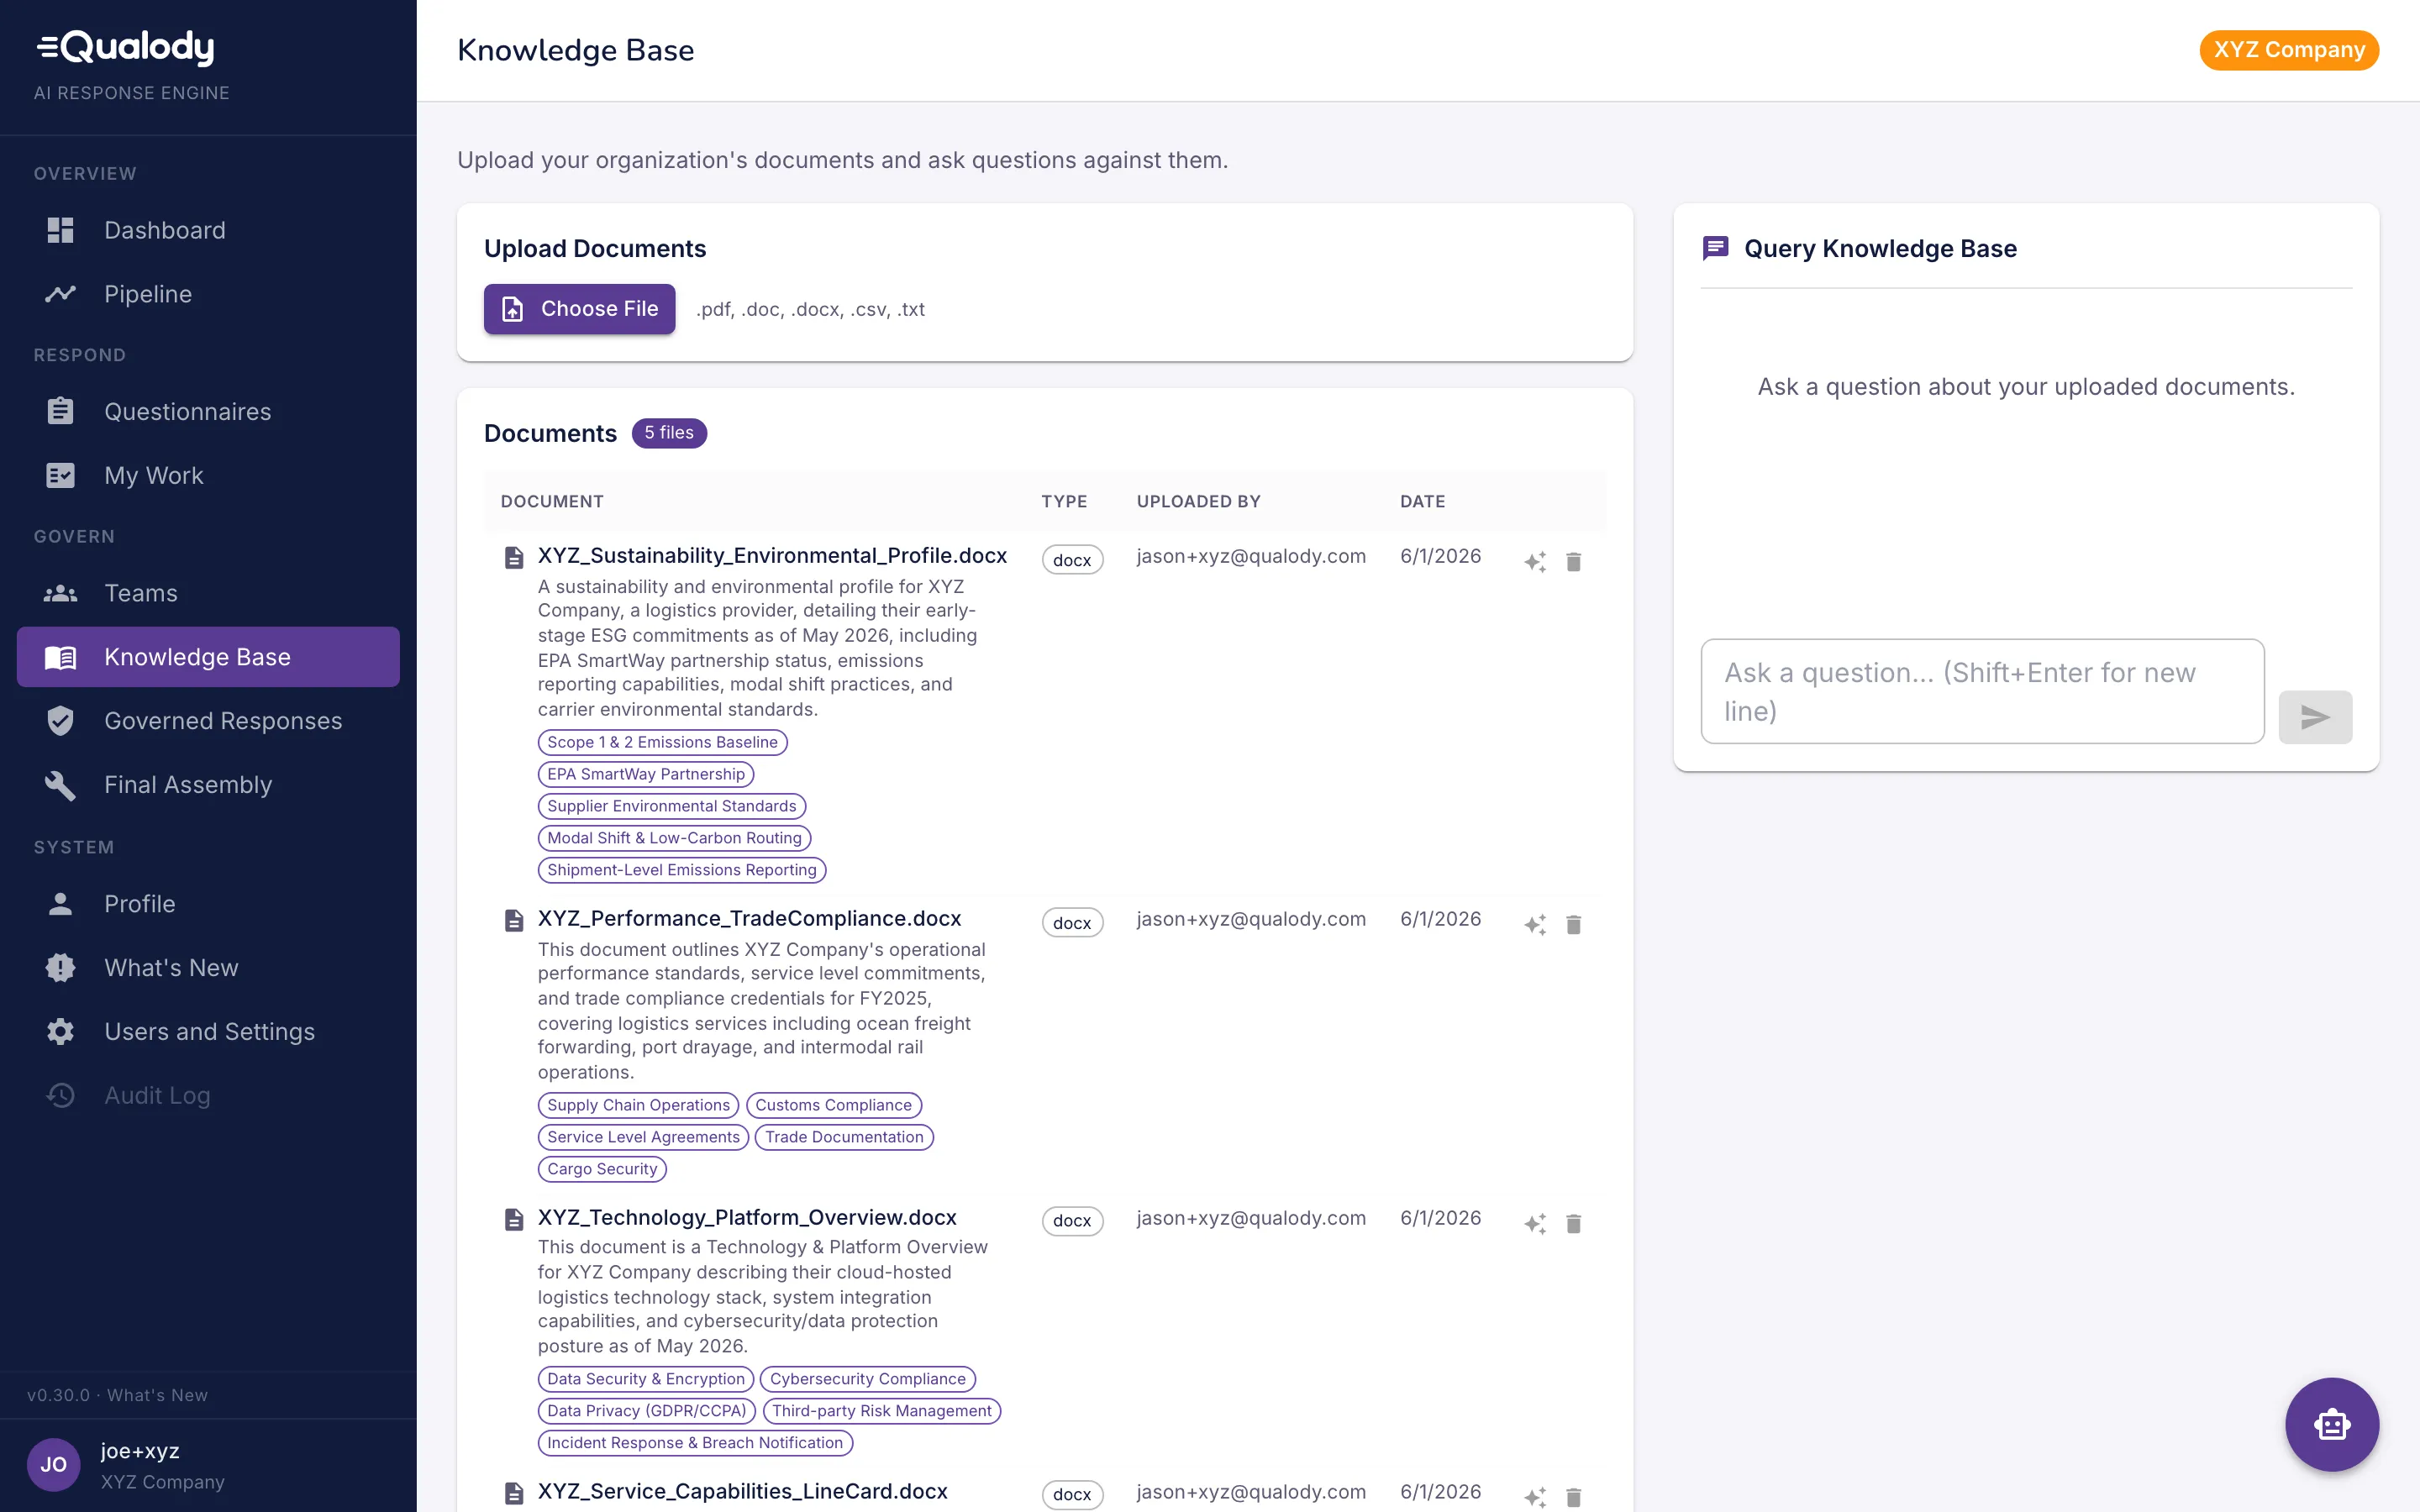Click the Cargo Security tag
The width and height of the screenshot is (2420, 1512).
(602, 1169)
